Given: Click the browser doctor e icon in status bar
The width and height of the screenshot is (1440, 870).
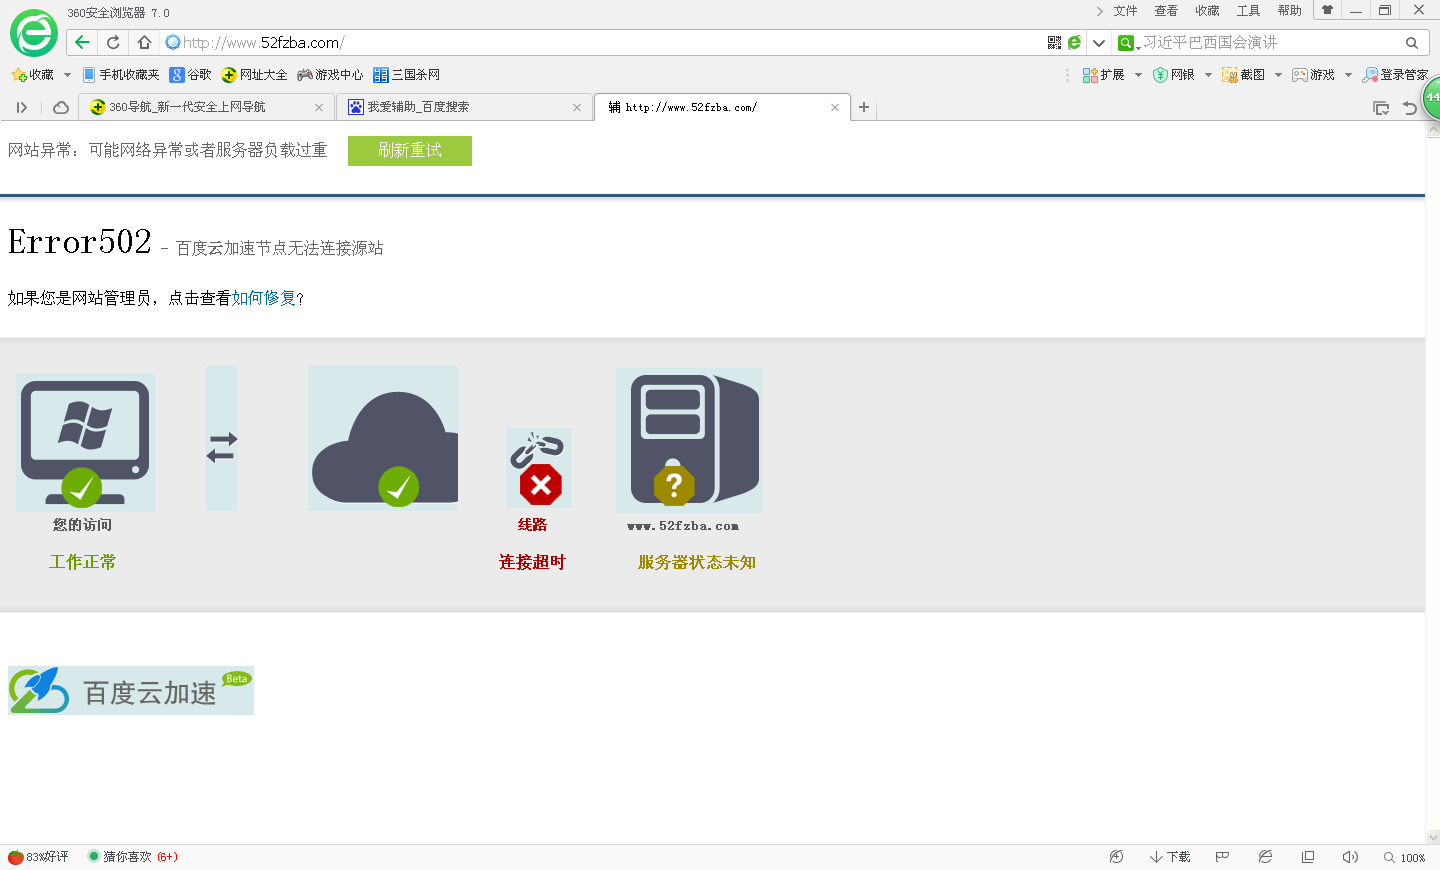Looking at the screenshot, I should pos(1265,857).
